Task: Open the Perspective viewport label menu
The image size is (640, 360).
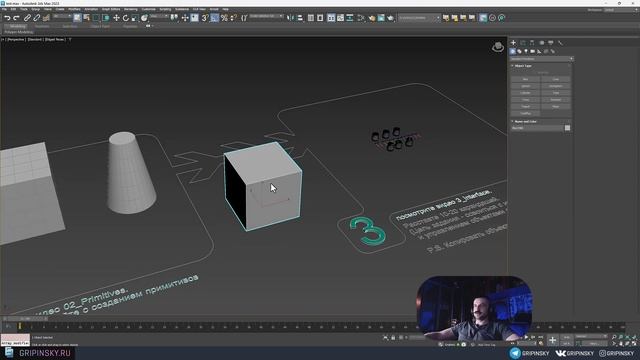Action: (16, 40)
